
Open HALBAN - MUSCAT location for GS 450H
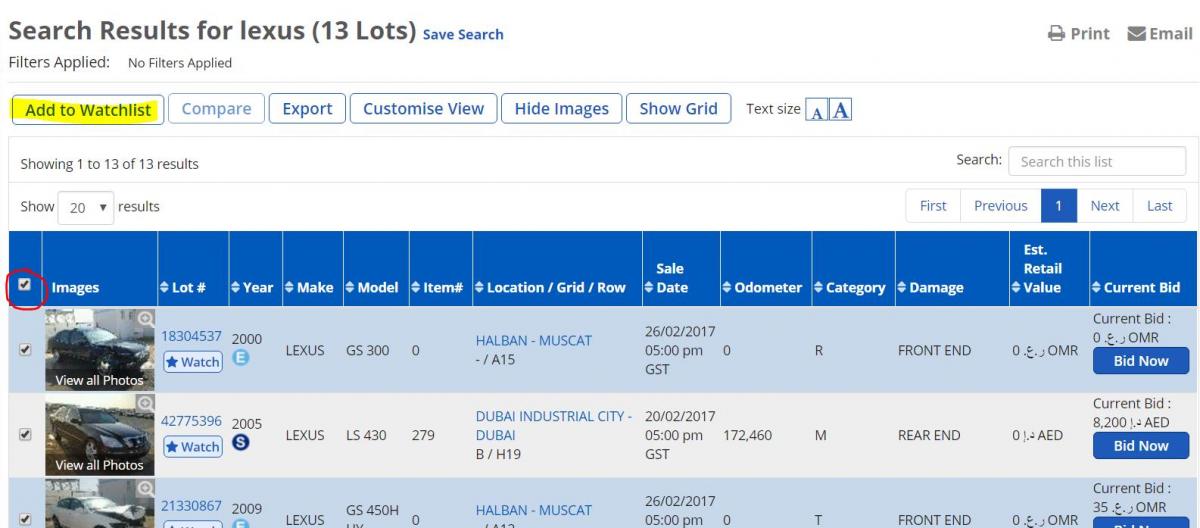point(534,510)
